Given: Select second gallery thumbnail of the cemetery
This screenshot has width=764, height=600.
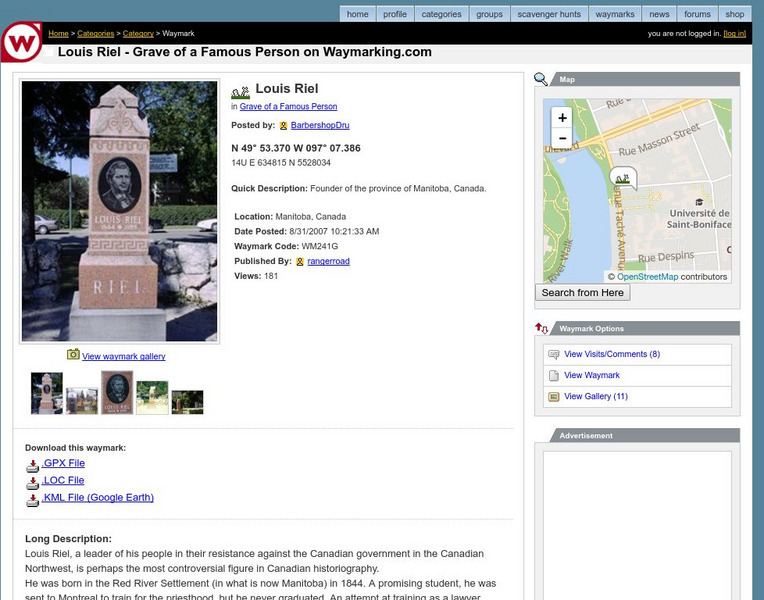Looking at the screenshot, I should pos(82,401).
